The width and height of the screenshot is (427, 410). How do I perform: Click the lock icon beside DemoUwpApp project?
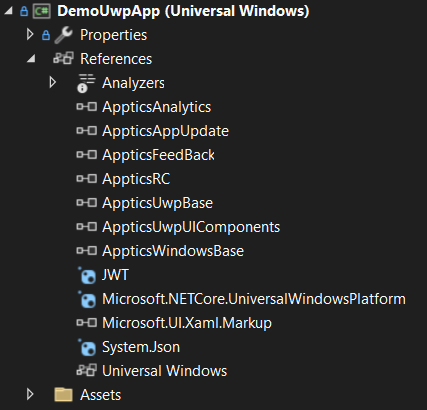[24, 11]
